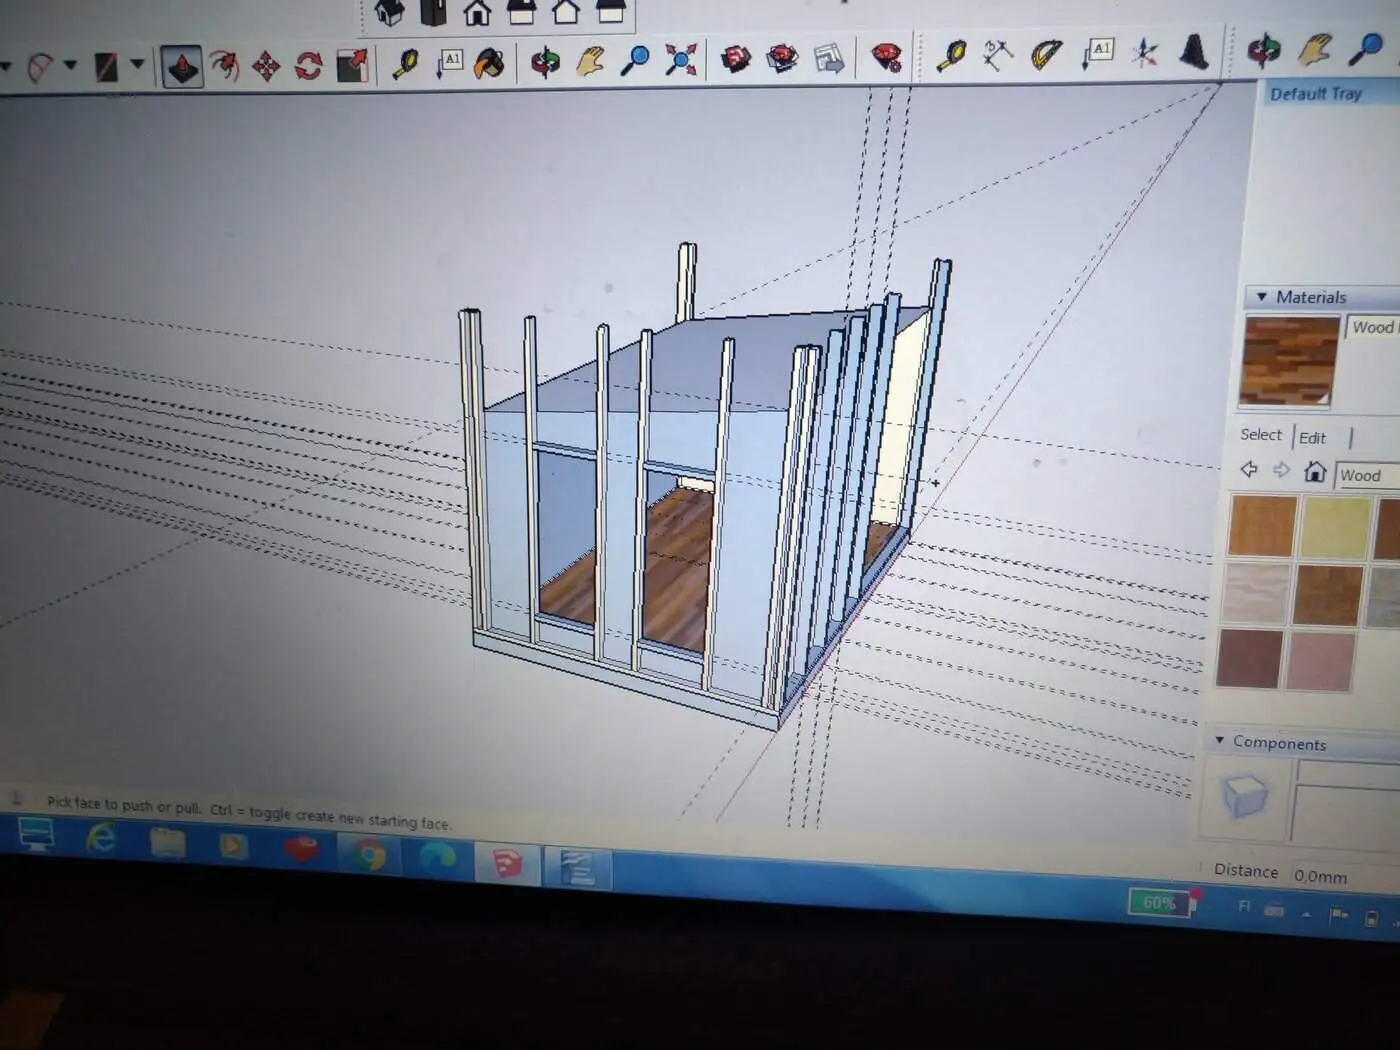Open the arc tool dropdown arrow
This screenshot has height=1050, width=1400.
71,65
